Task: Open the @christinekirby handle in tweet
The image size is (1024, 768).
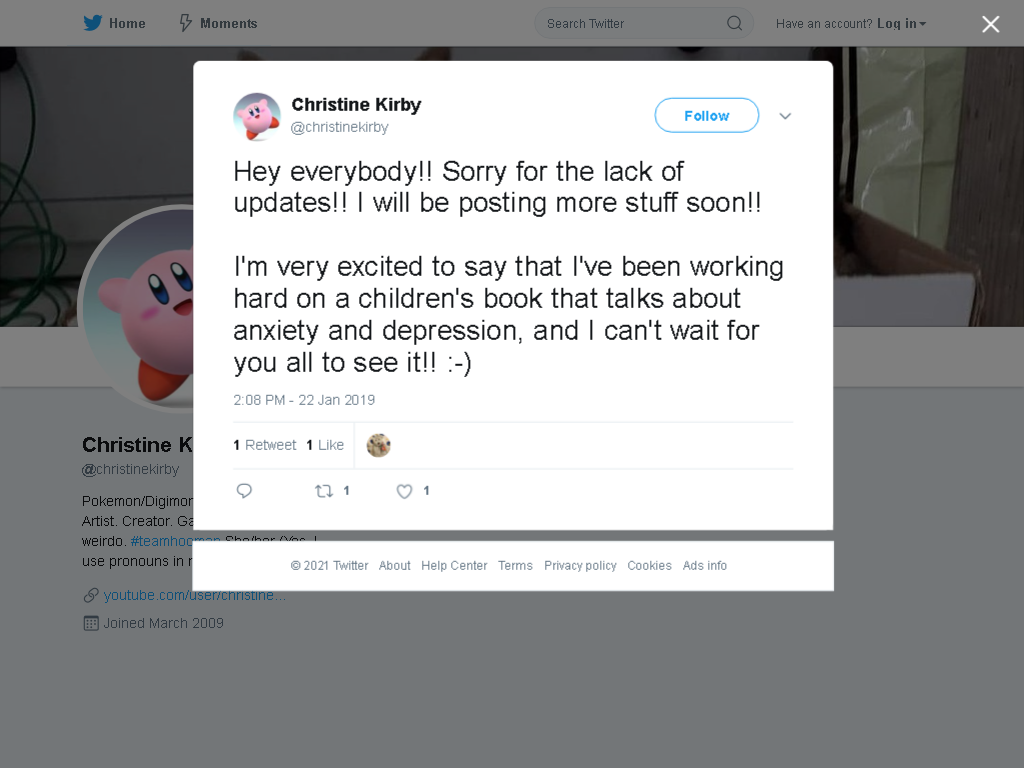Action: [x=340, y=127]
